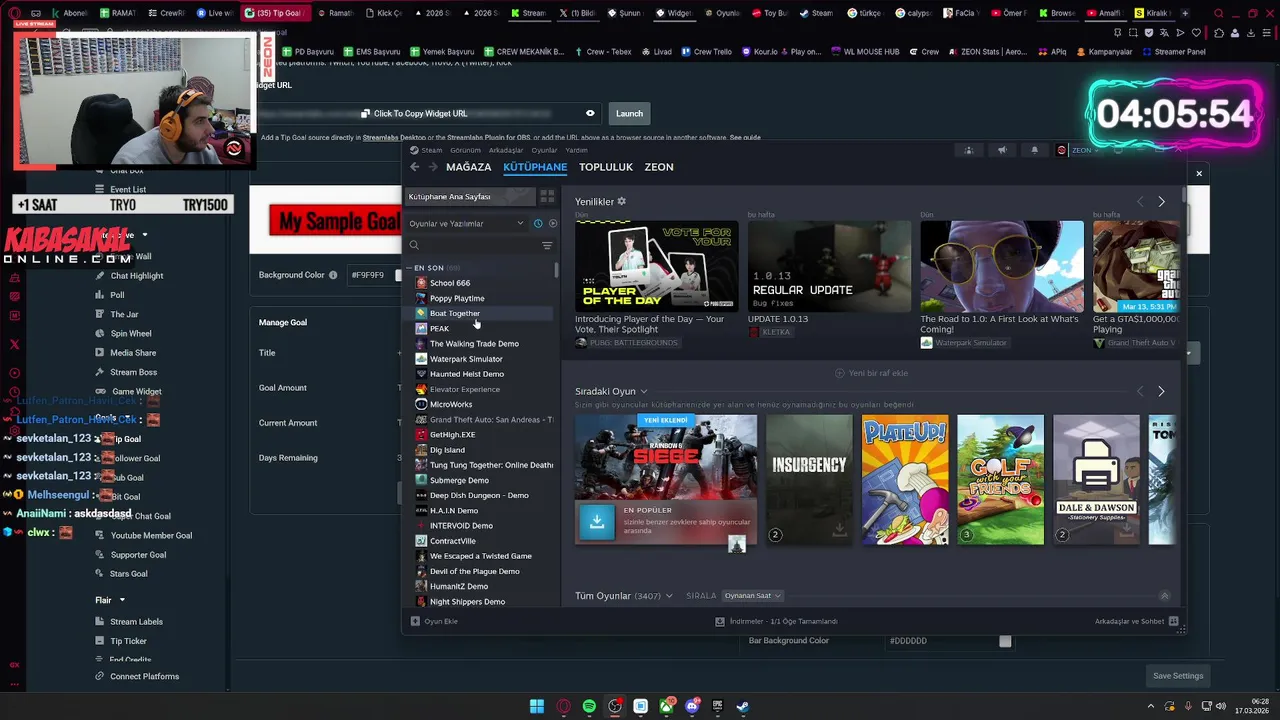
Task: Open the Arkadaşlar menu in Steam
Action: coord(506,150)
